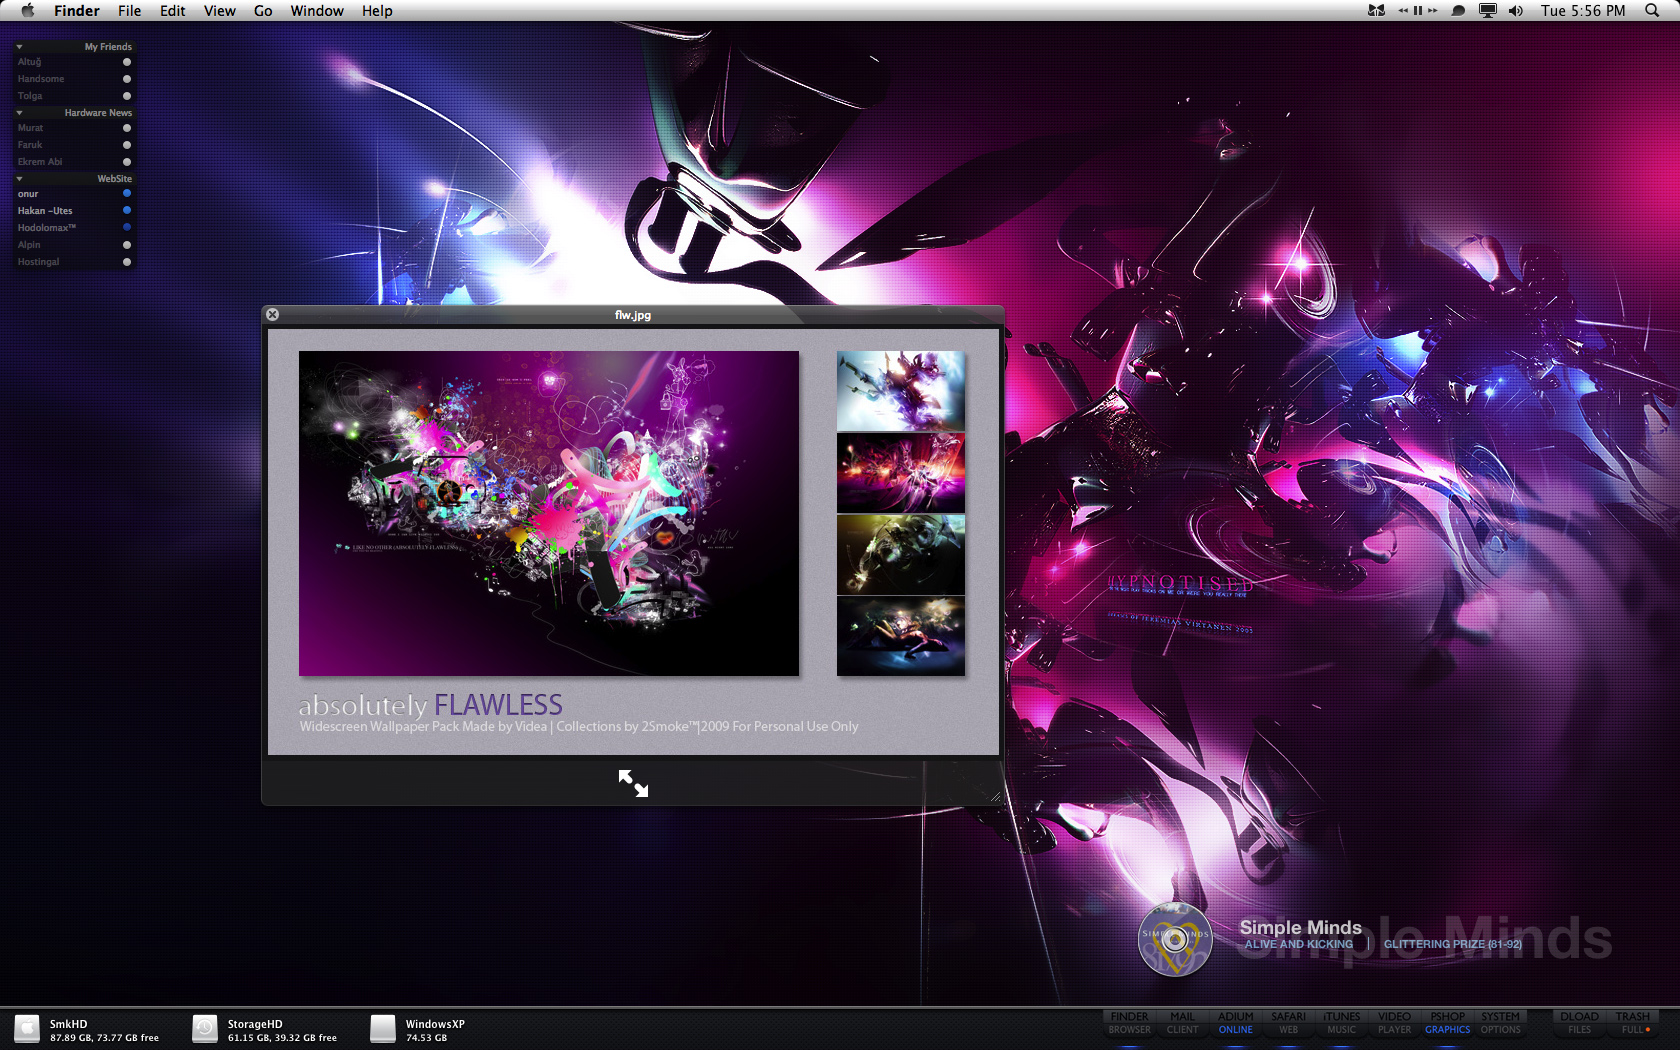Open Video Player in dock
Image resolution: width=1680 pixels, height=1050 pixels.
click(1394, 1023)
